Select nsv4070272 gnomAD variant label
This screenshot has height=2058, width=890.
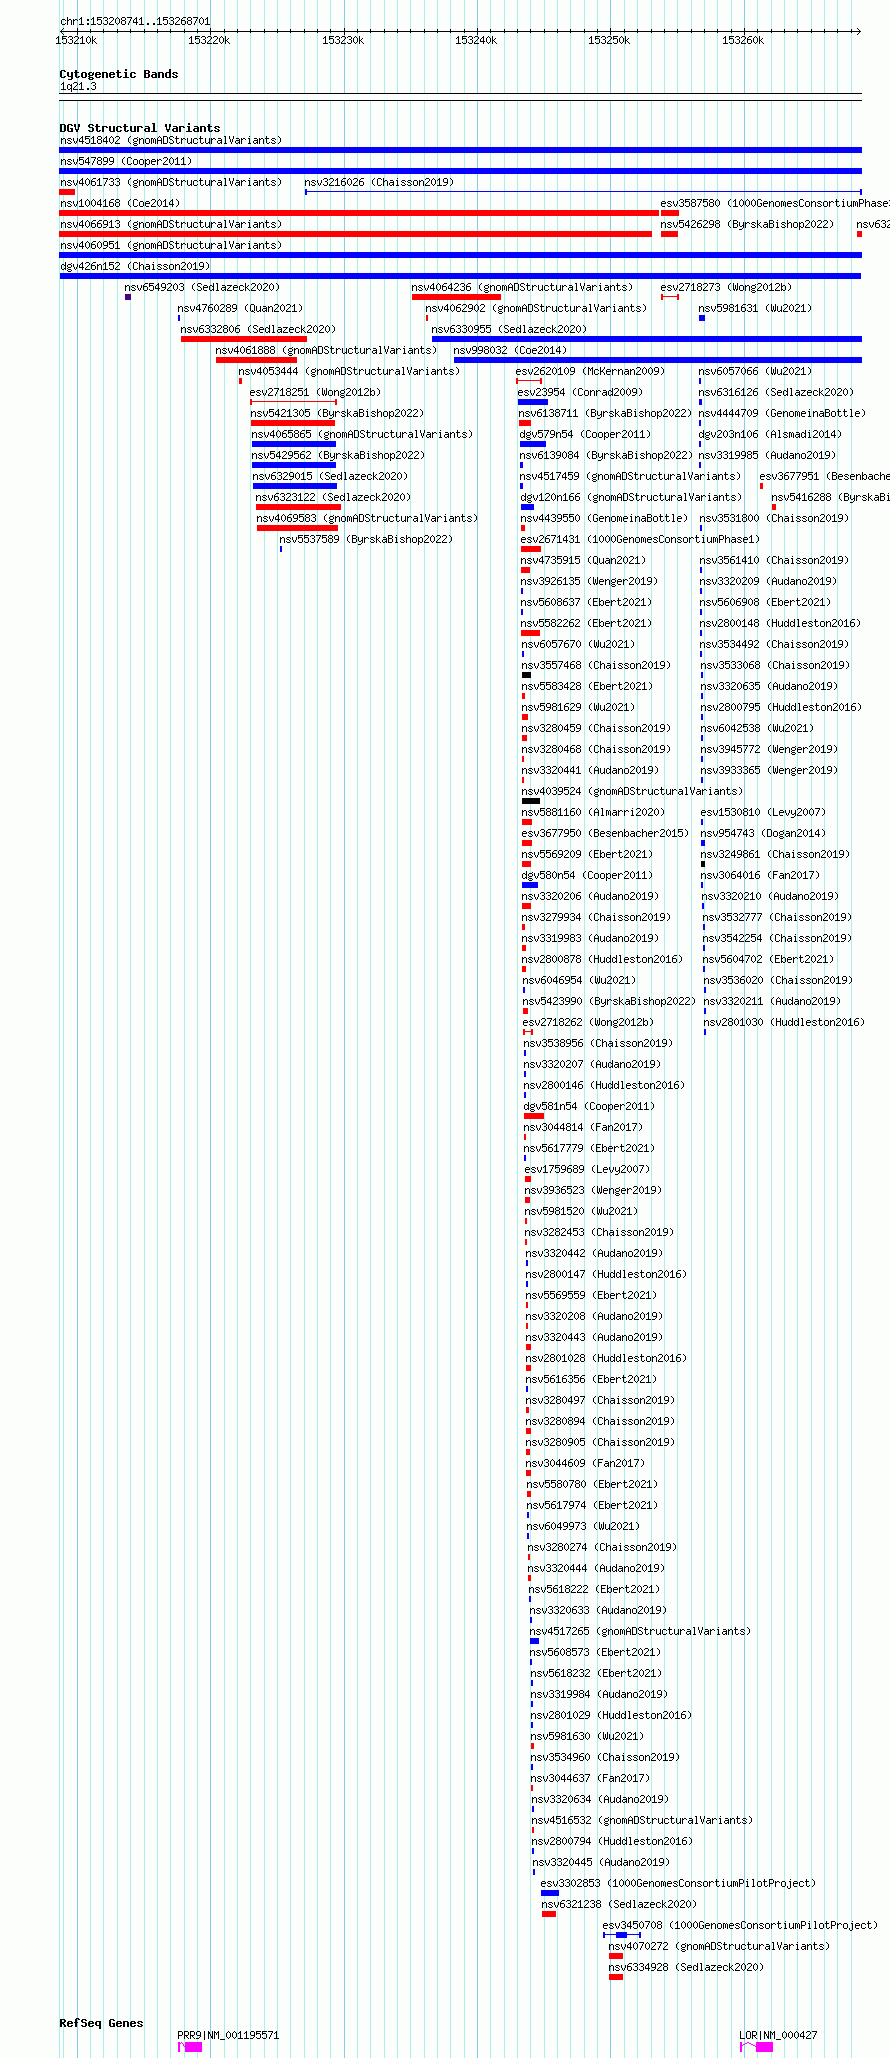719,1946
